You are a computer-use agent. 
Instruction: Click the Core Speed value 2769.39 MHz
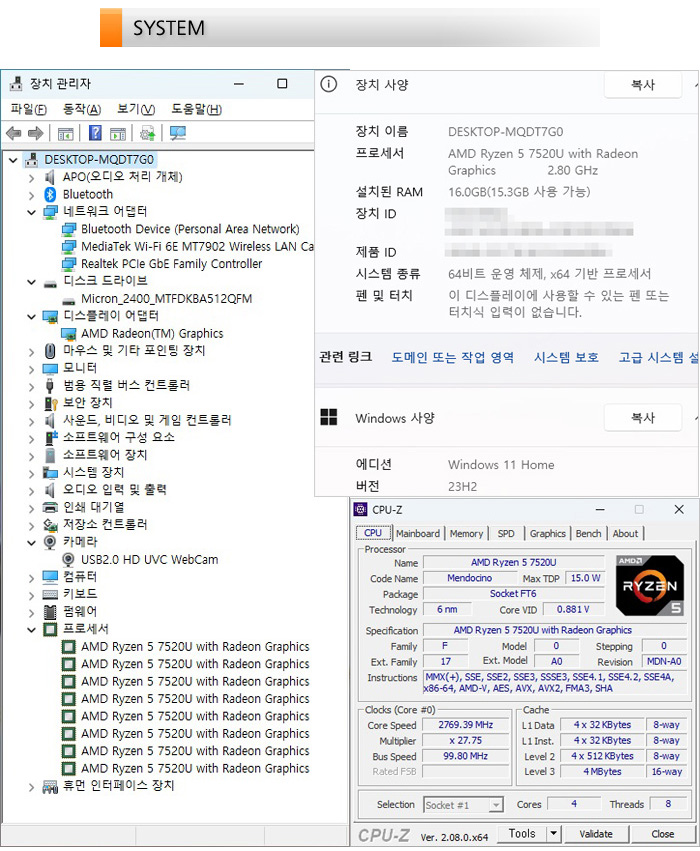[466, 725]
